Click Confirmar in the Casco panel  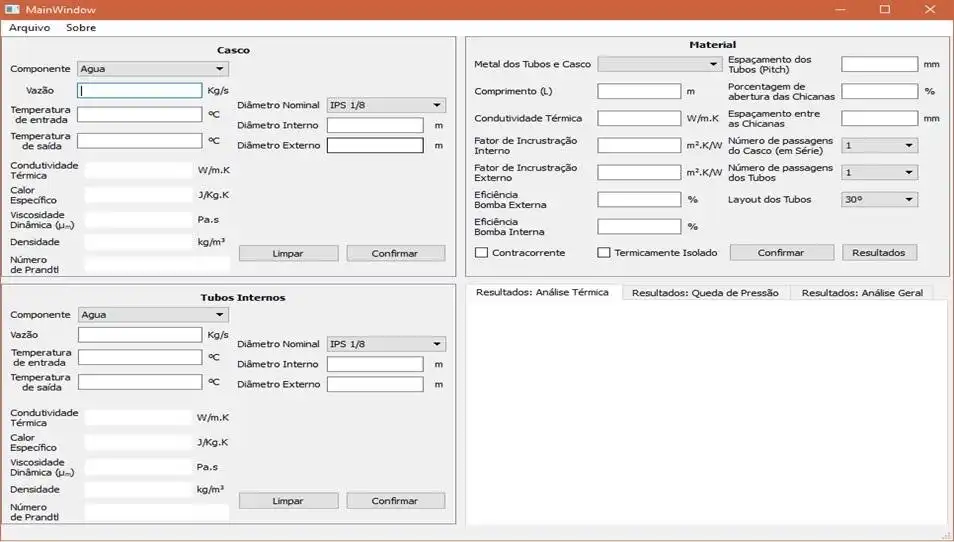tap(395, 254)
